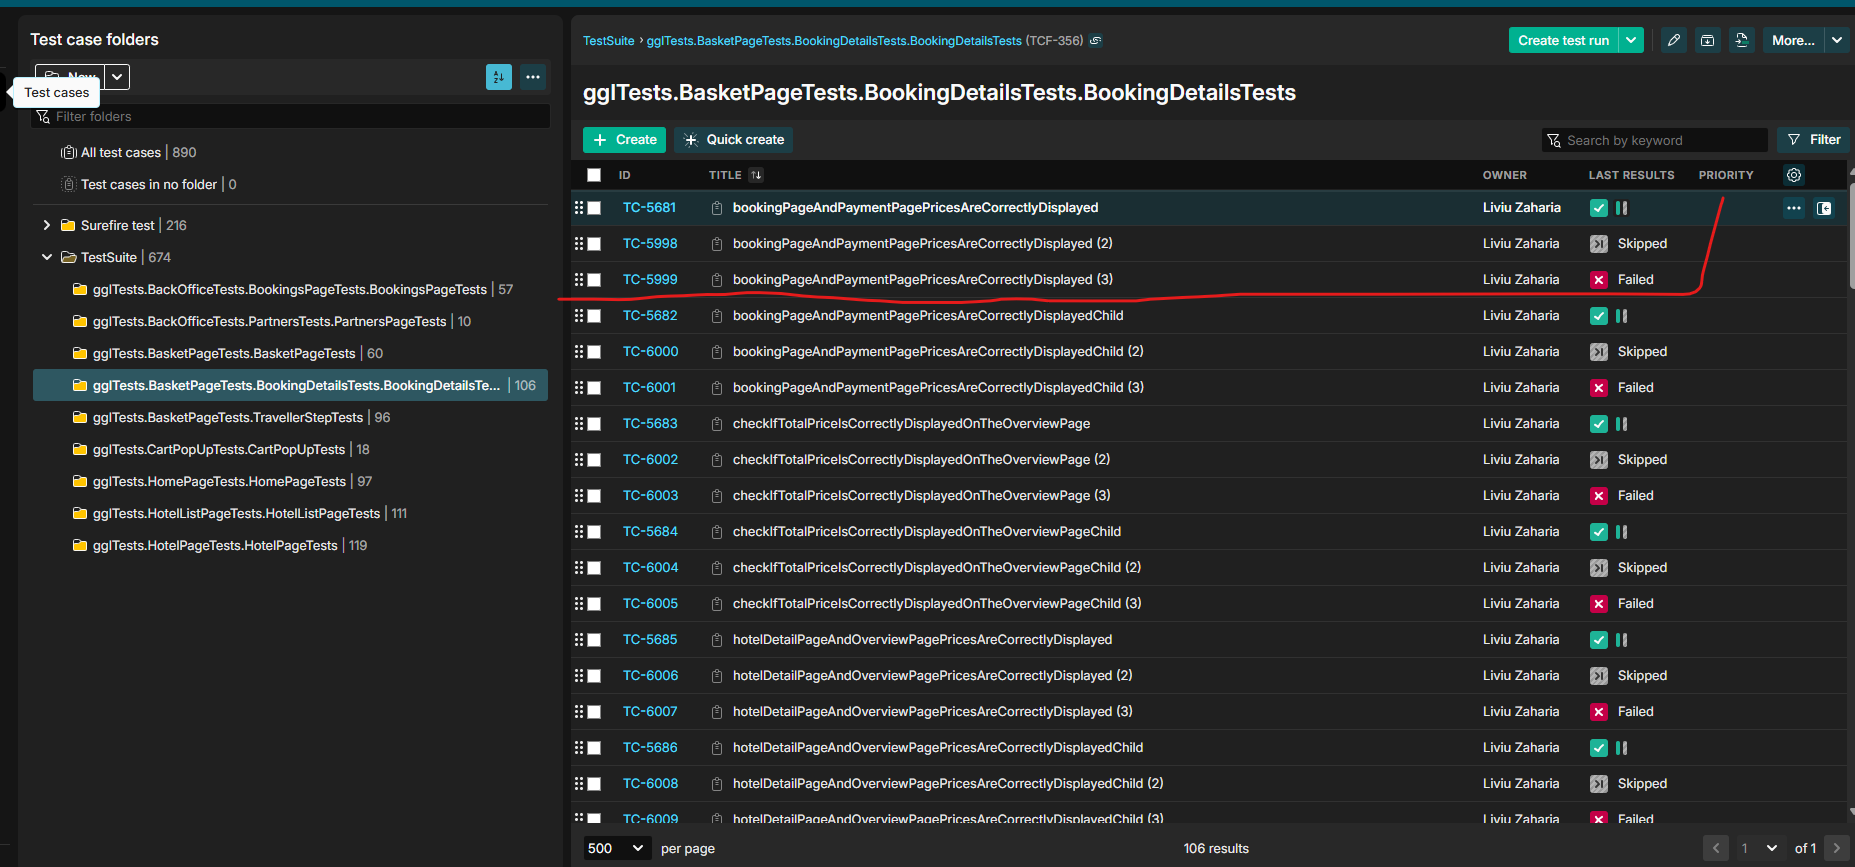1855x867 pixels.
Task: Click the filter icon in Search by keyword box
Action: [1554, 140]
